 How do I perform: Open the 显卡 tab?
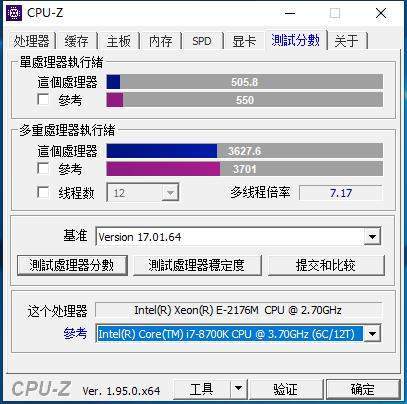[244, 41]
